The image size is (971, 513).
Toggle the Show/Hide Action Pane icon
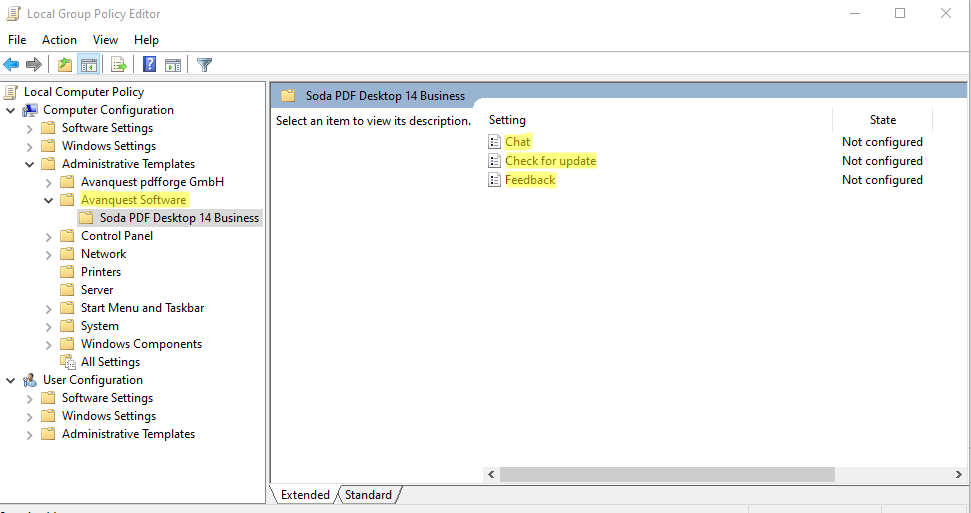[173, 64]
